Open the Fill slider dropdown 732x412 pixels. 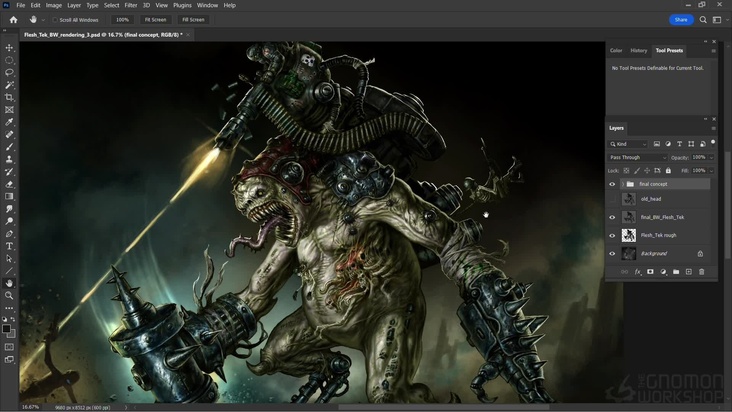click(x=711, y=171)
